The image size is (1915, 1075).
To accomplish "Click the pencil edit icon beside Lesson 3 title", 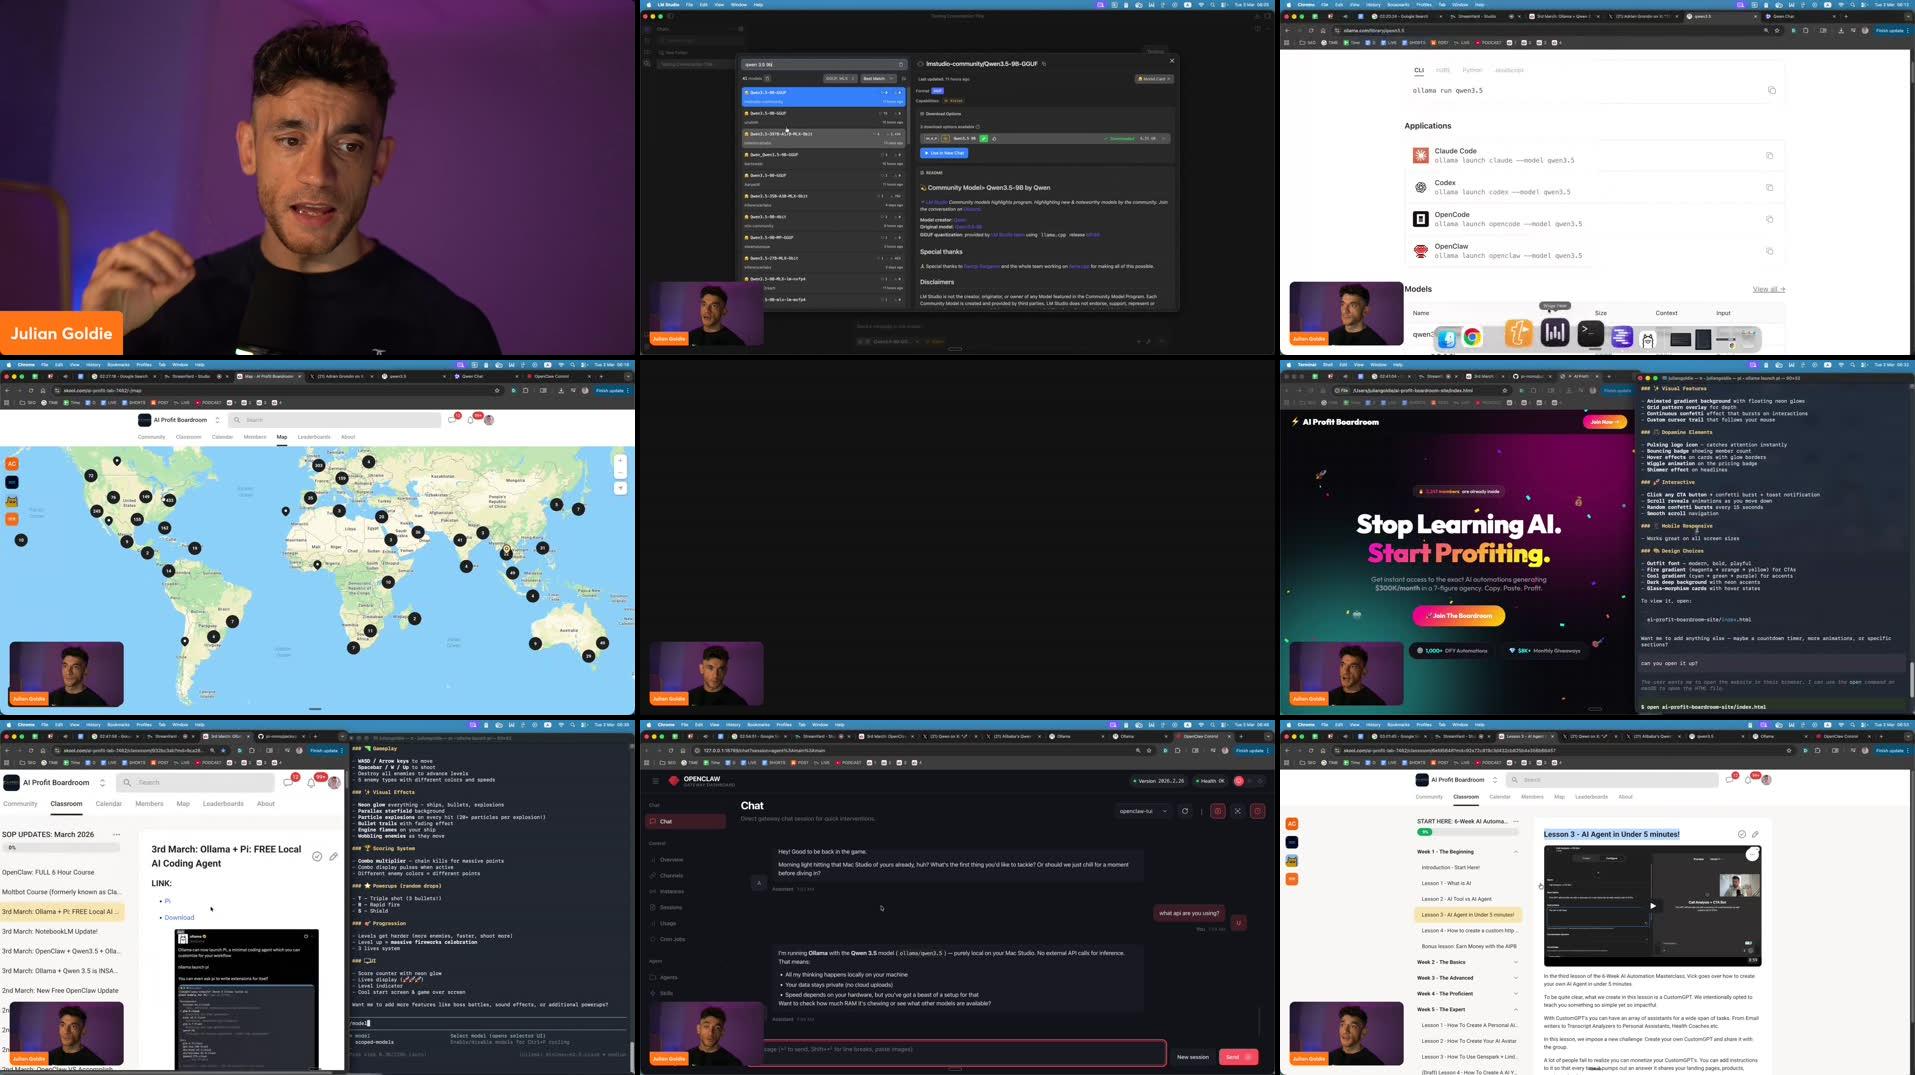I will point(1755,834).
